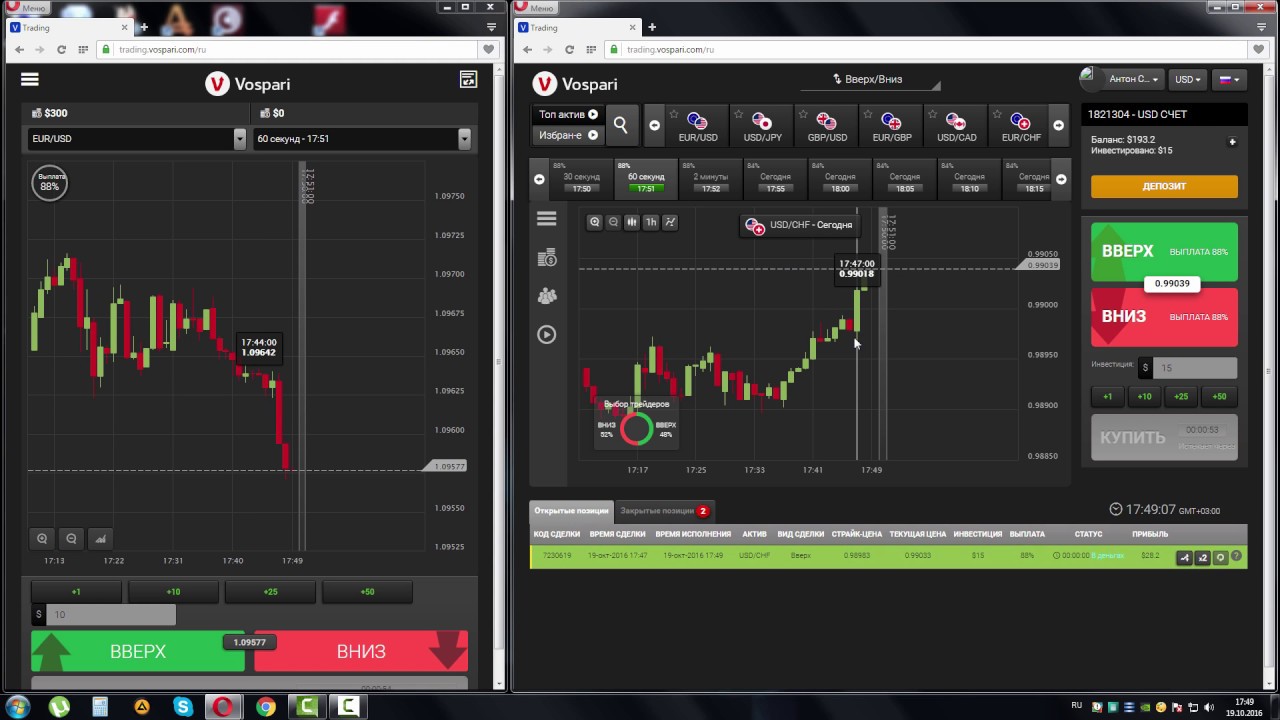The height and width of the screenshot is (720, 1280).
Task: Switch to the Закрытые позиции tab
Action: click(x=664, y=511)
